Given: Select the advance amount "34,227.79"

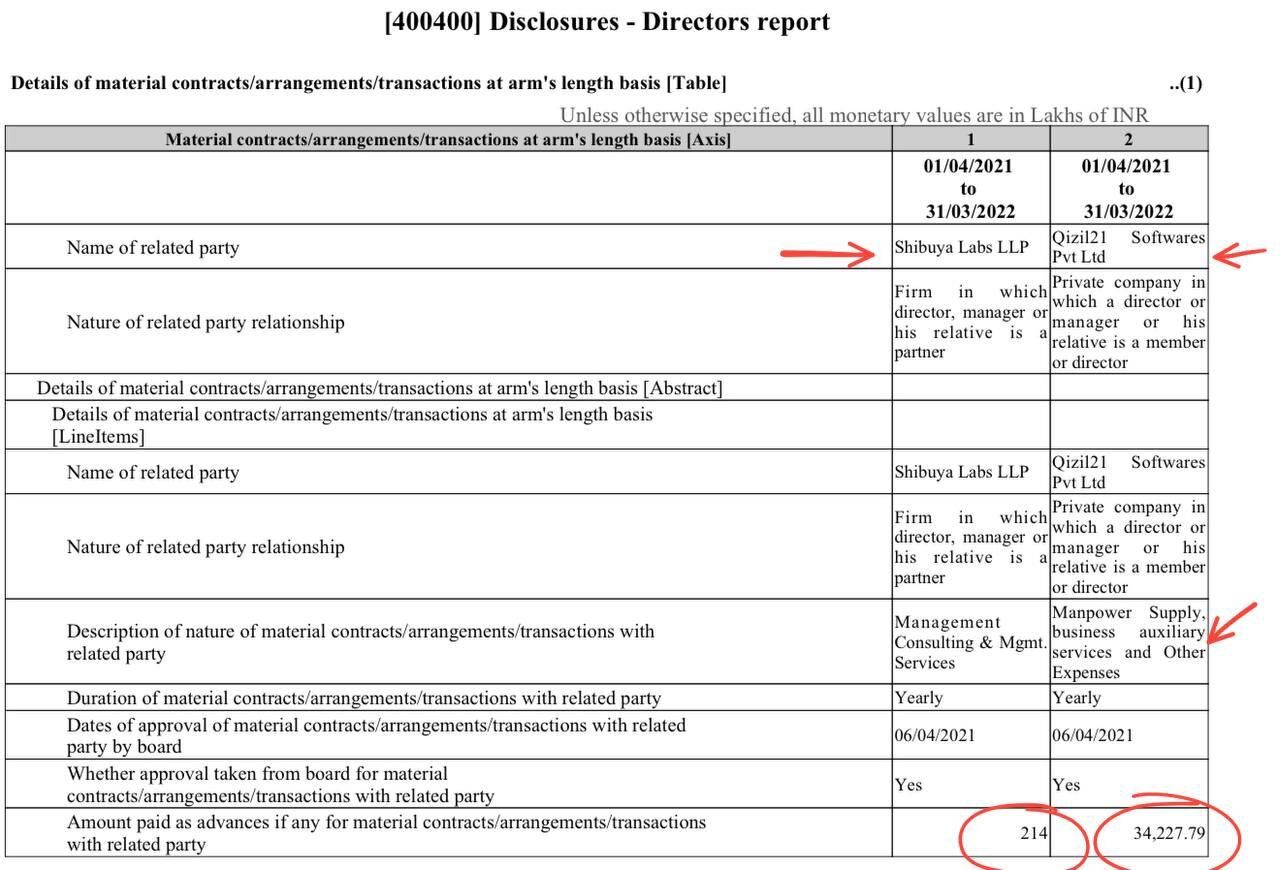Looking at the screenshot, I should tap(1169, 833).
